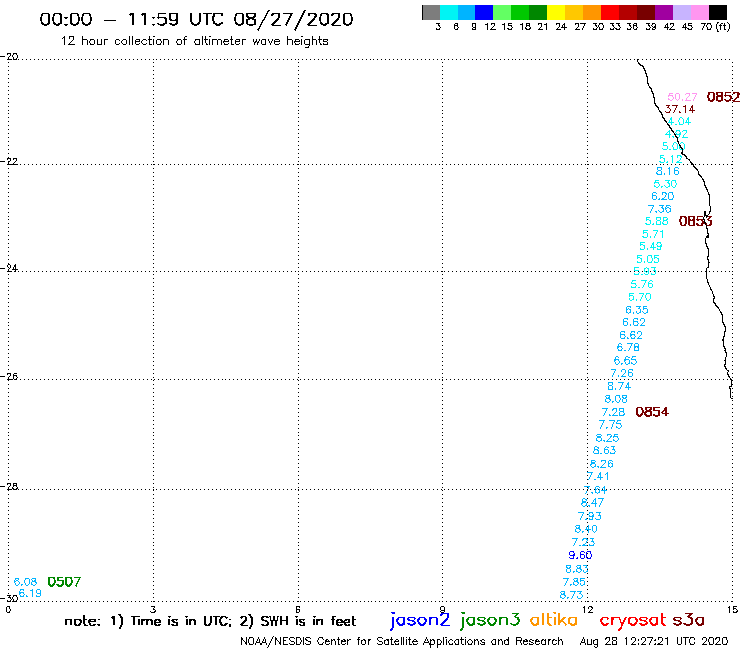Click the 8.08 wave height value
Viewport: 740px width, 650px height.
click(x=616, y=399)
